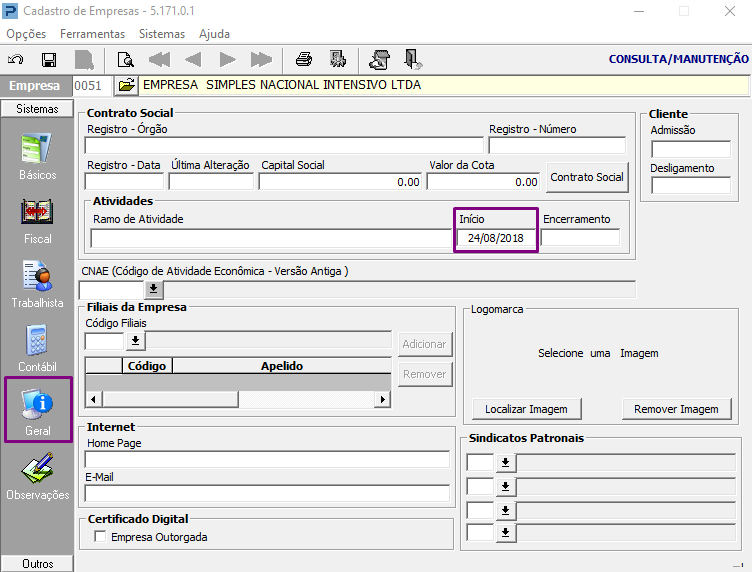
Task: Open the Ajuda menu
Action: tap(214, 34)
